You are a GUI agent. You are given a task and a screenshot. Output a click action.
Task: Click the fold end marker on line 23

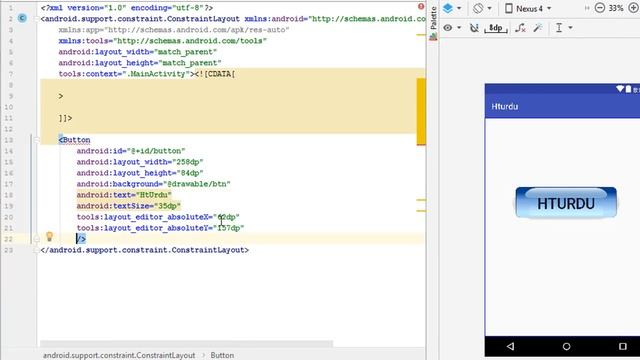point(36,249)
